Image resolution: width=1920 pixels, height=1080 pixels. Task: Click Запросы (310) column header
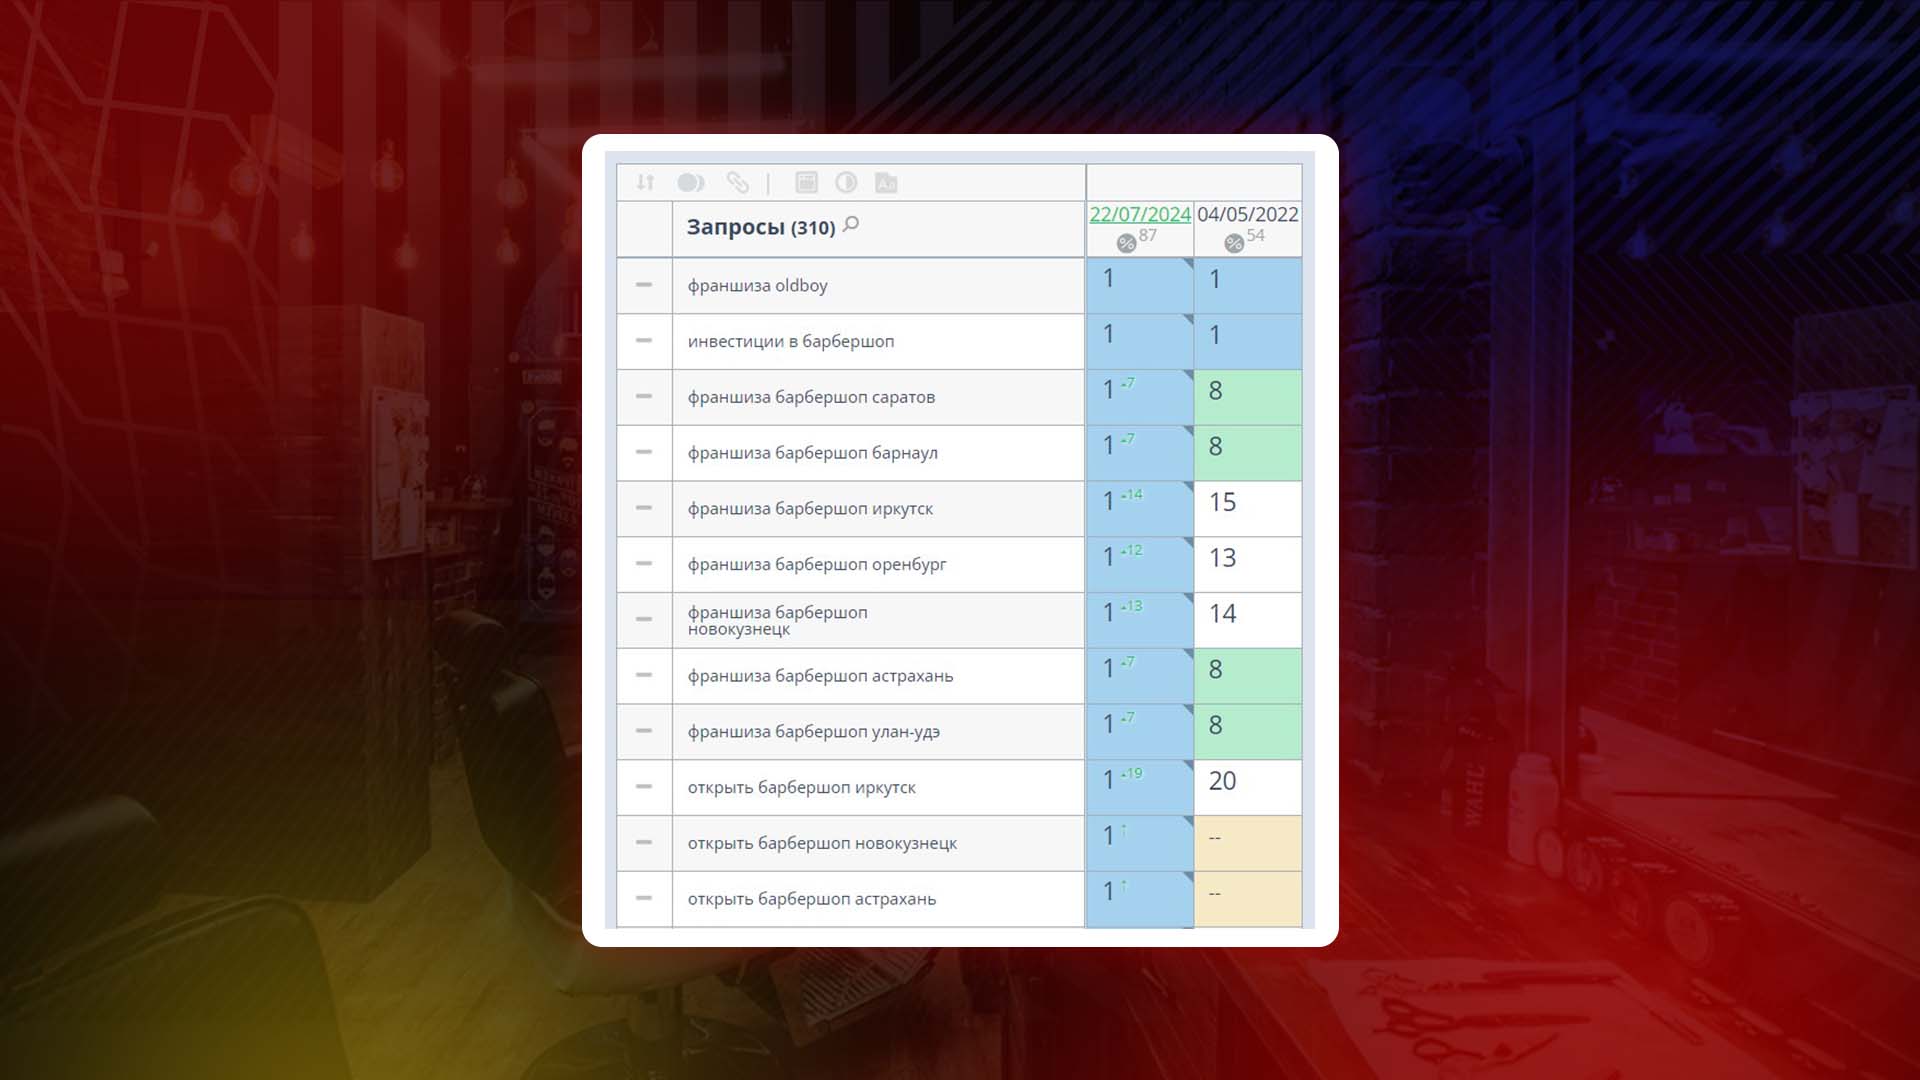760,228
